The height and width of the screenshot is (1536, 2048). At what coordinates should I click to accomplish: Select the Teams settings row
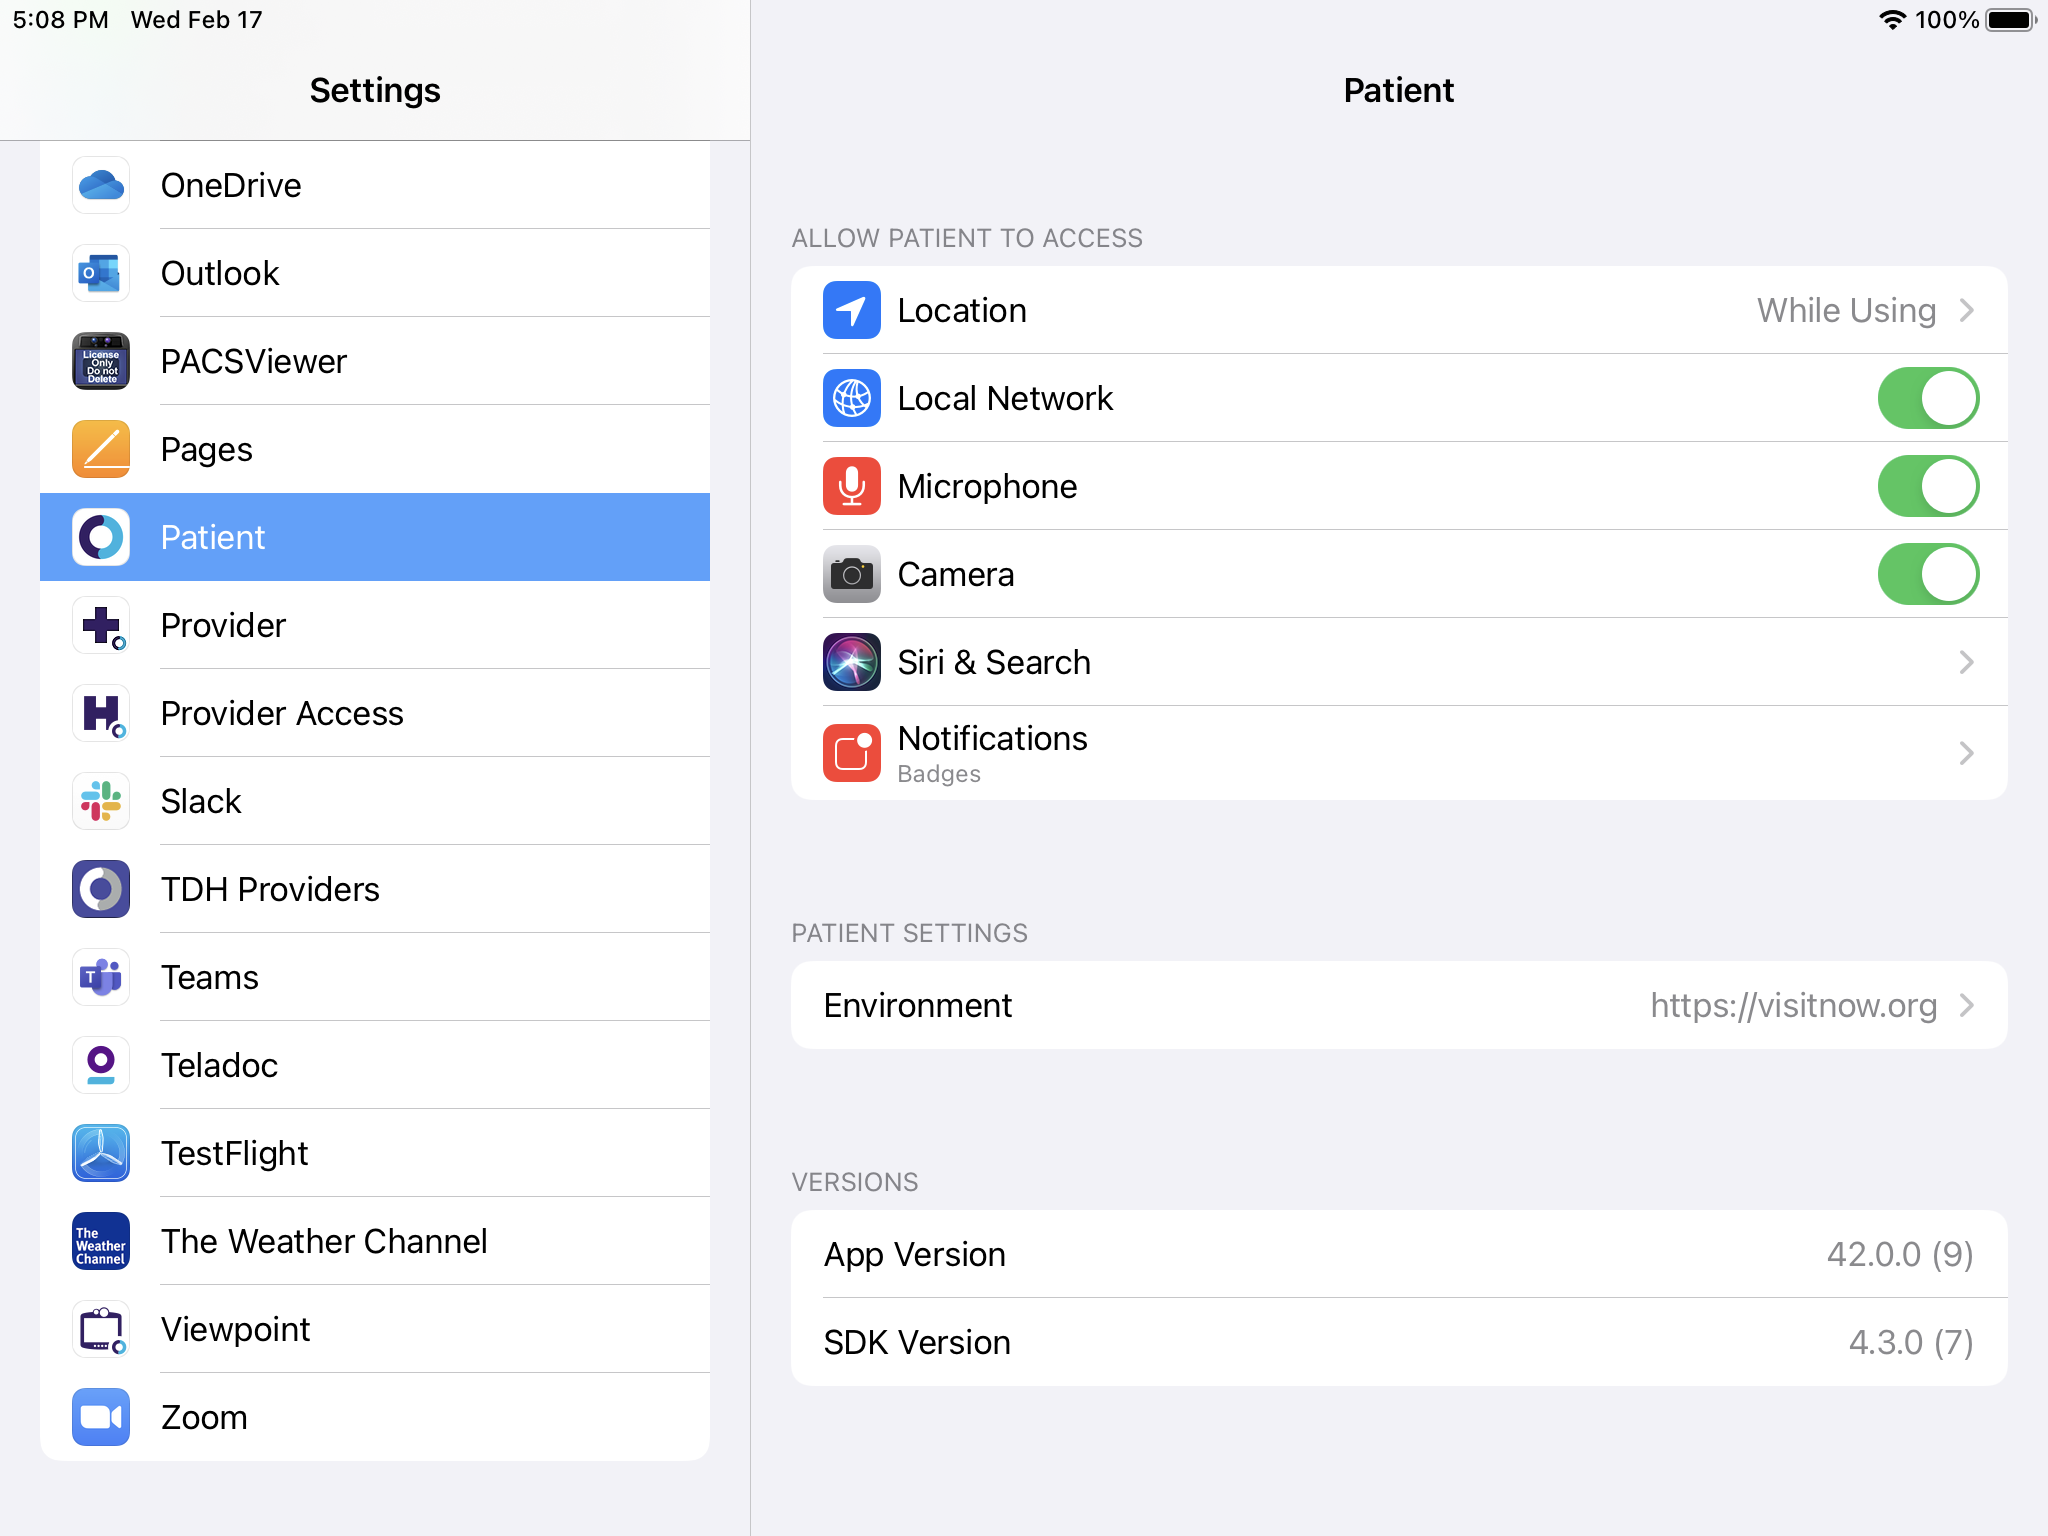pyautogui.click(x=210, y=977)
